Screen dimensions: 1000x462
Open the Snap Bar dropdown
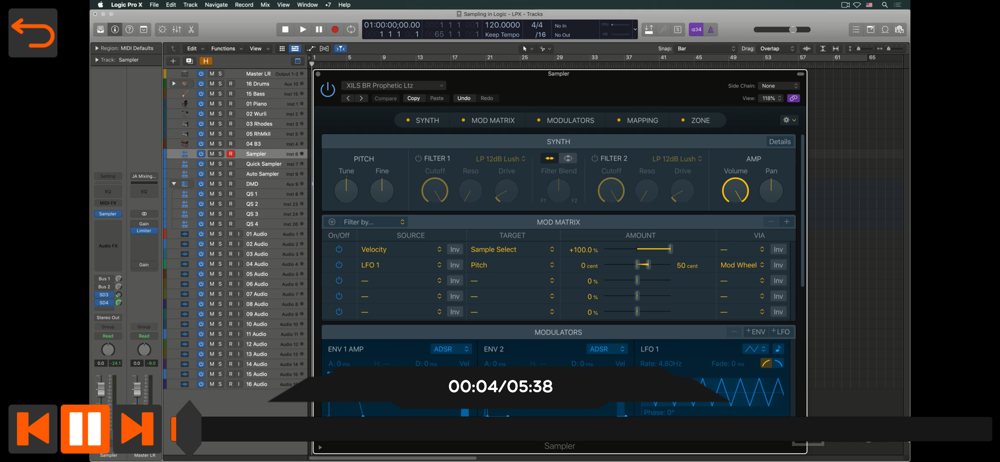[x=705, y=48]
